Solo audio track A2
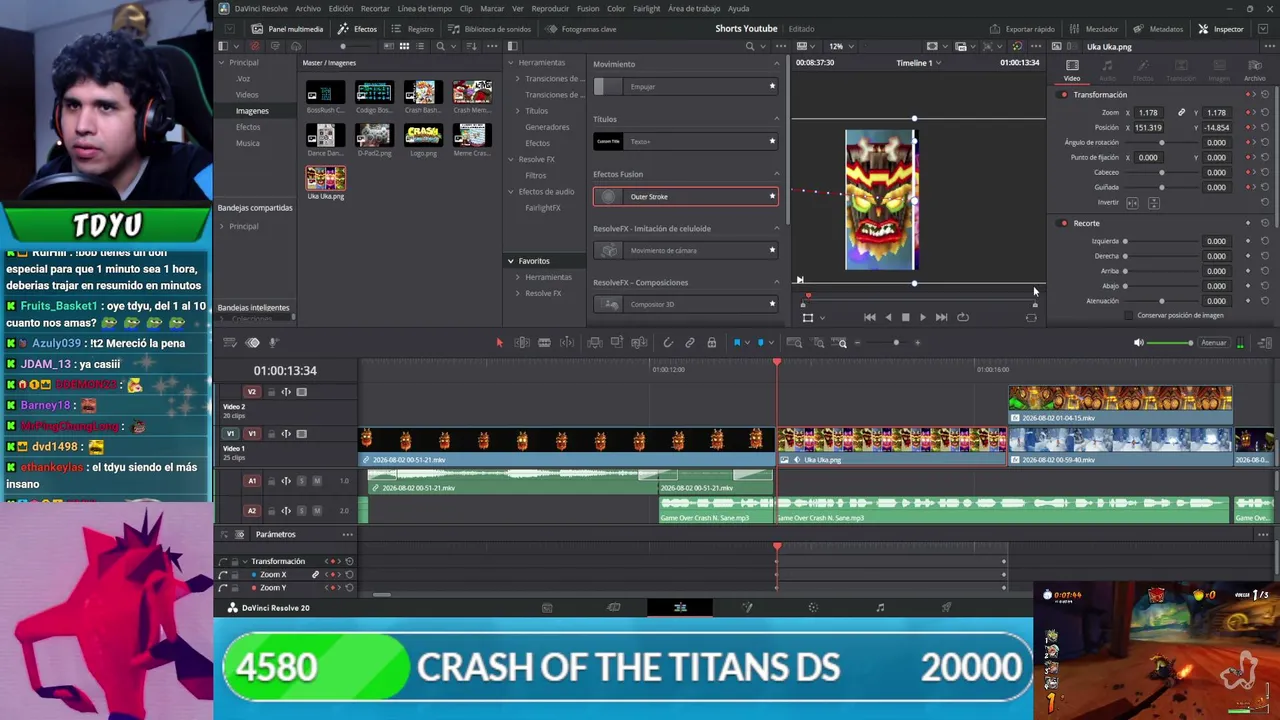Viewport: 1280px width, 720px height. tap(301, 510)
